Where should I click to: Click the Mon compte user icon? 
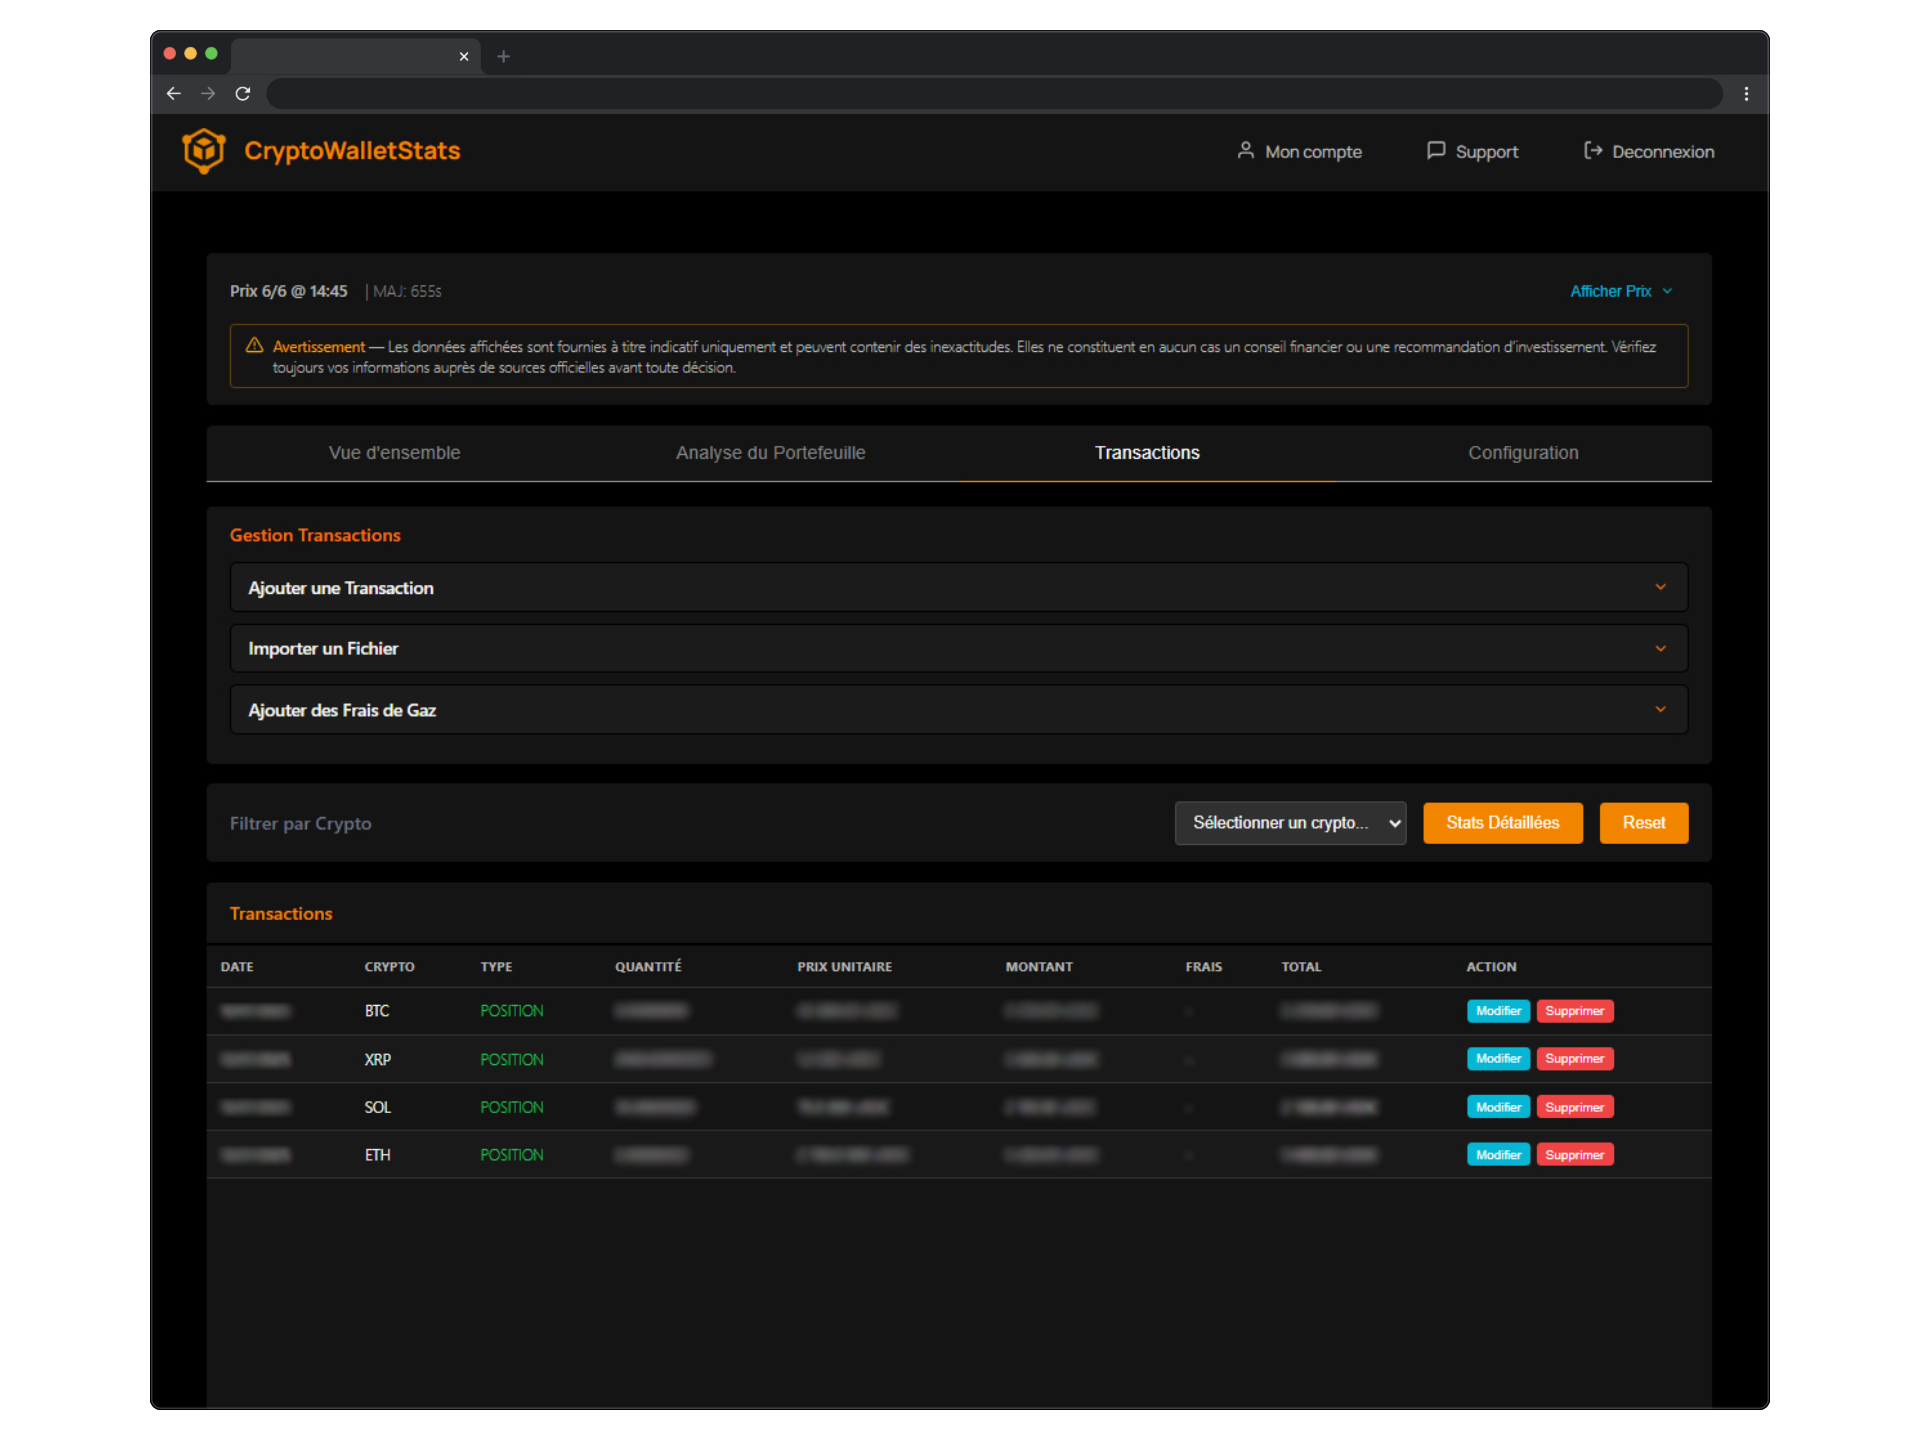(1245, 150)
